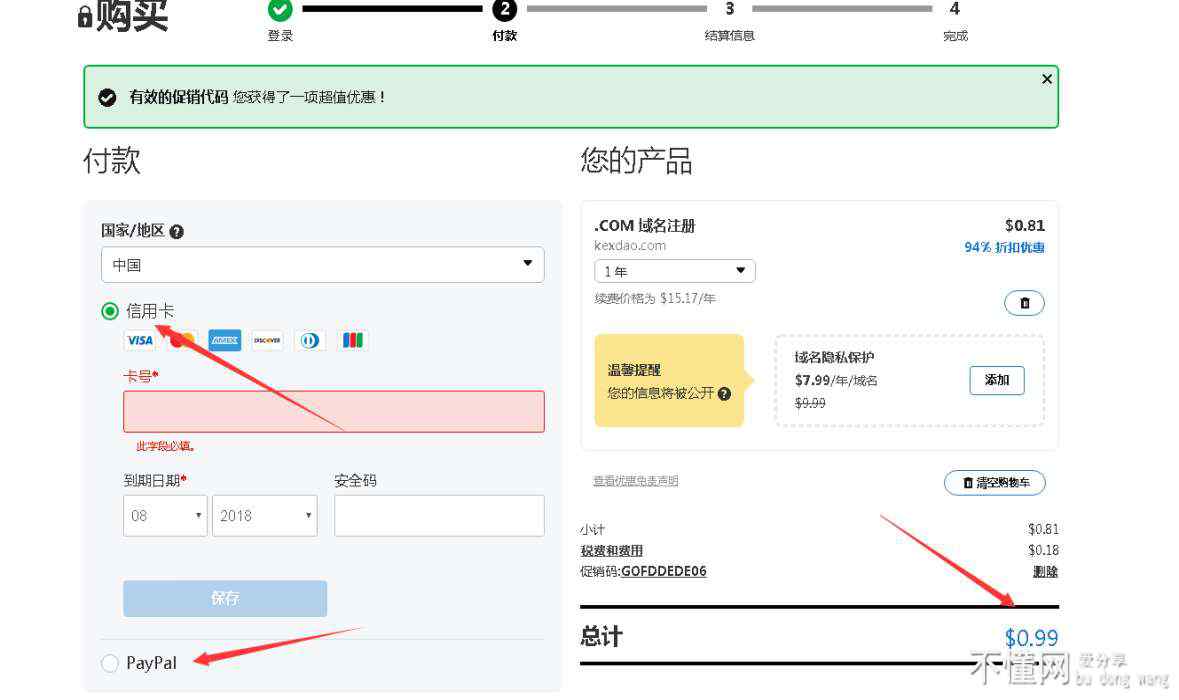Screen dimensions: 1179x700
Task: Click the promo code GOFDDEDE06 link
Action: [x=664, y=571]
